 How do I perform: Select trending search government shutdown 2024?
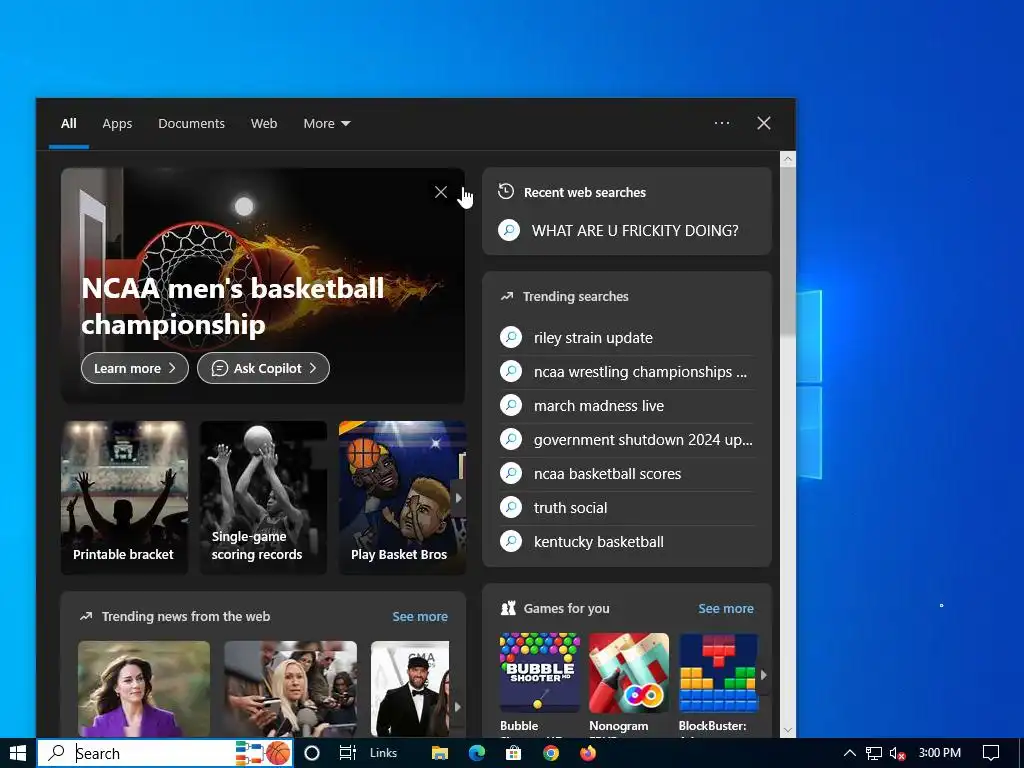[x=627, y=440]
